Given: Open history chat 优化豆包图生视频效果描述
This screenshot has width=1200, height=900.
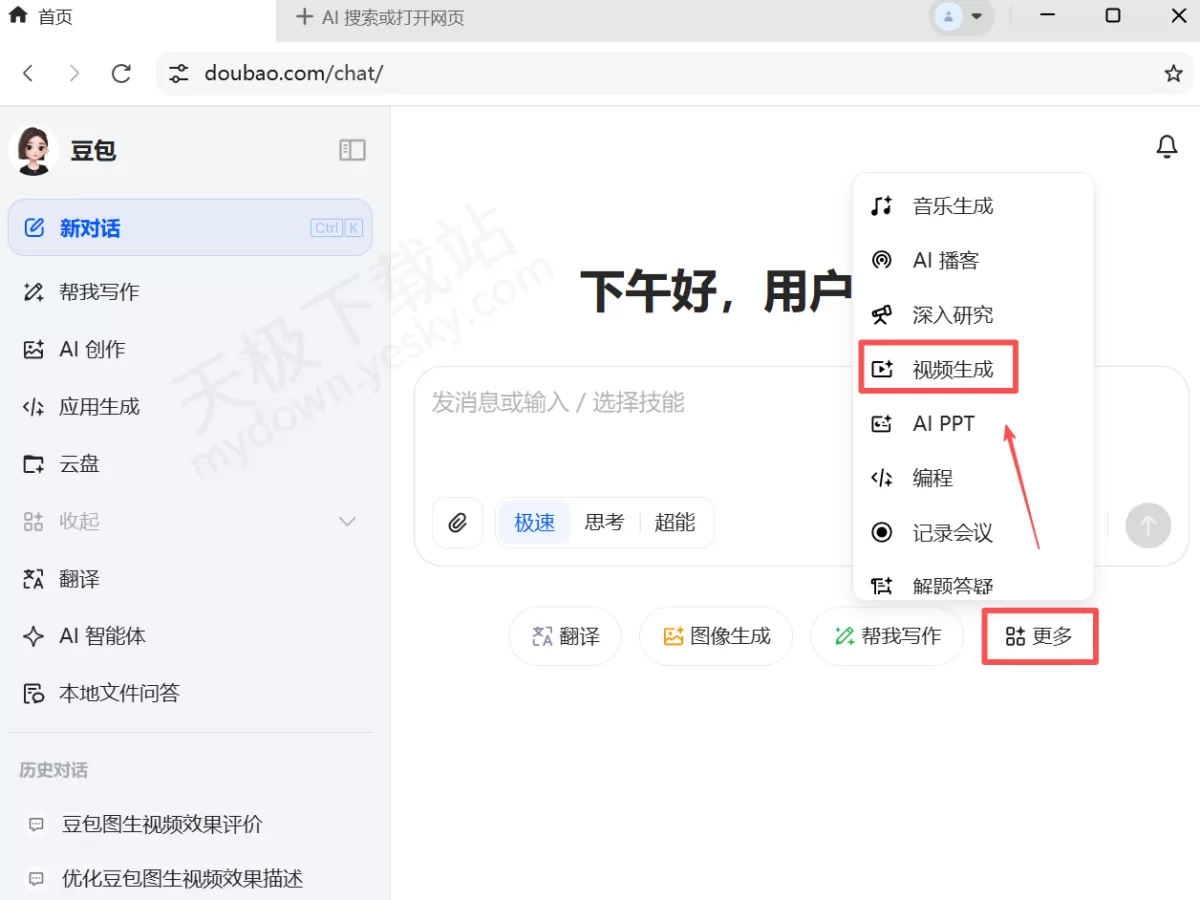Looking at the screenshot, I should click(x=190, y=879).
